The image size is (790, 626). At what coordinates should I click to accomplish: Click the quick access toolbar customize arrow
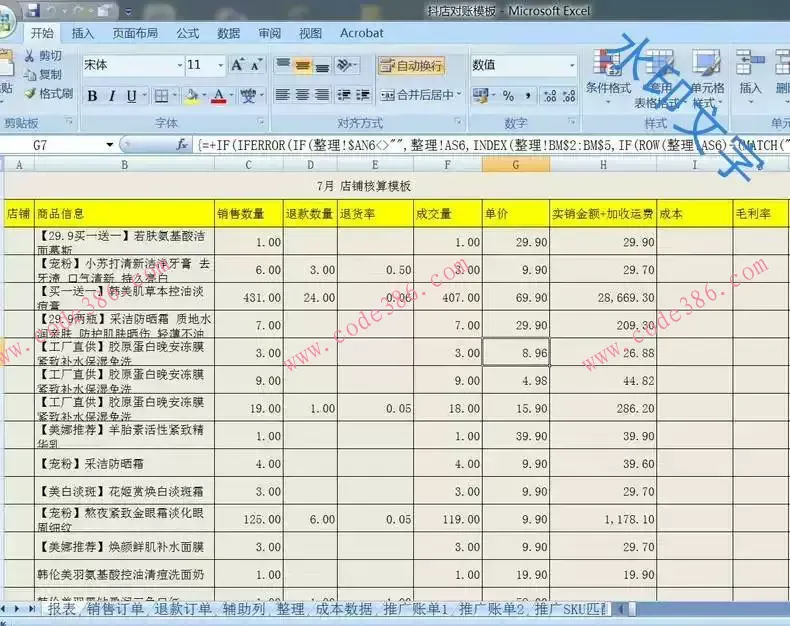click(x=128, y=11)
